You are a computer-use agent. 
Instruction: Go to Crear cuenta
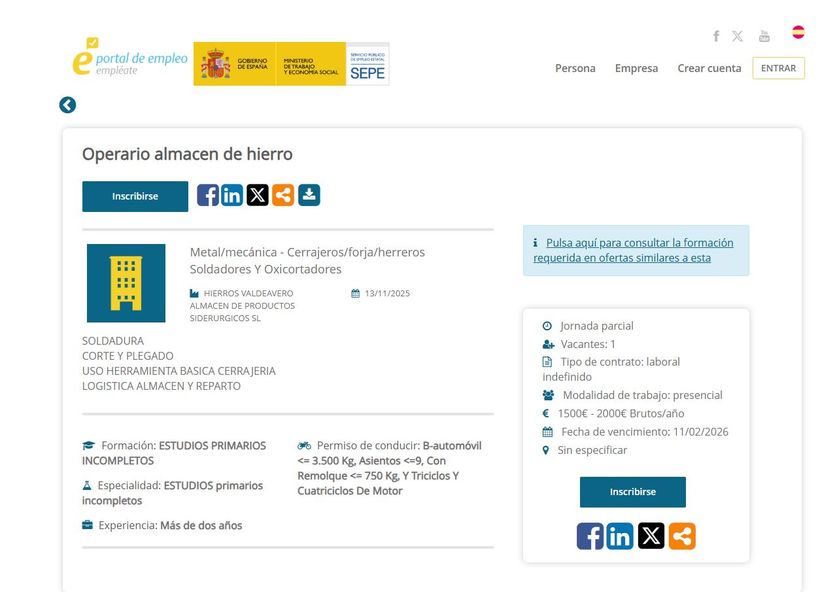click(709, 68)
